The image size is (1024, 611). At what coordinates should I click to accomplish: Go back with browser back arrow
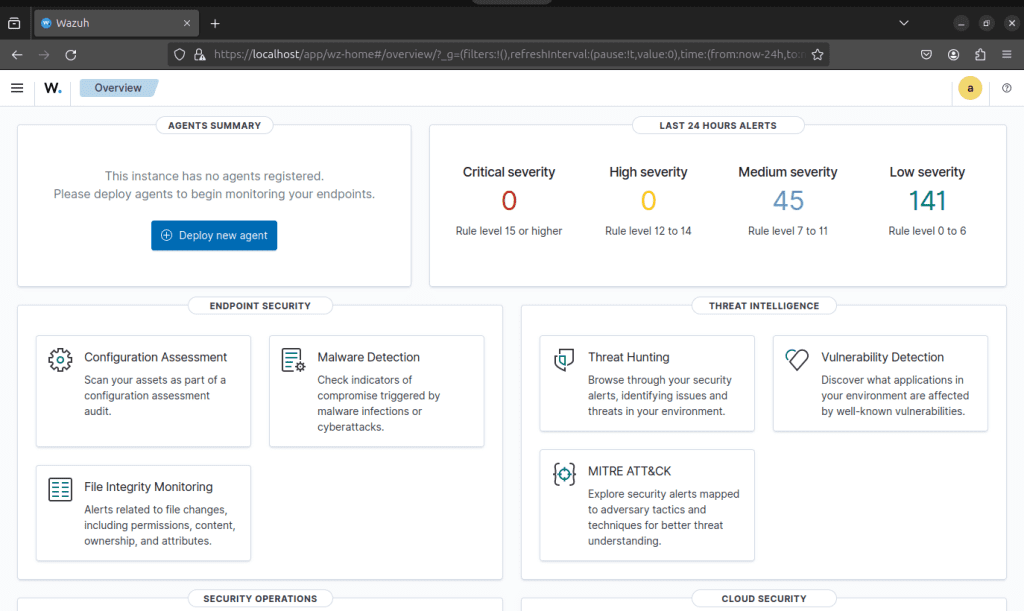coord(17,55)
